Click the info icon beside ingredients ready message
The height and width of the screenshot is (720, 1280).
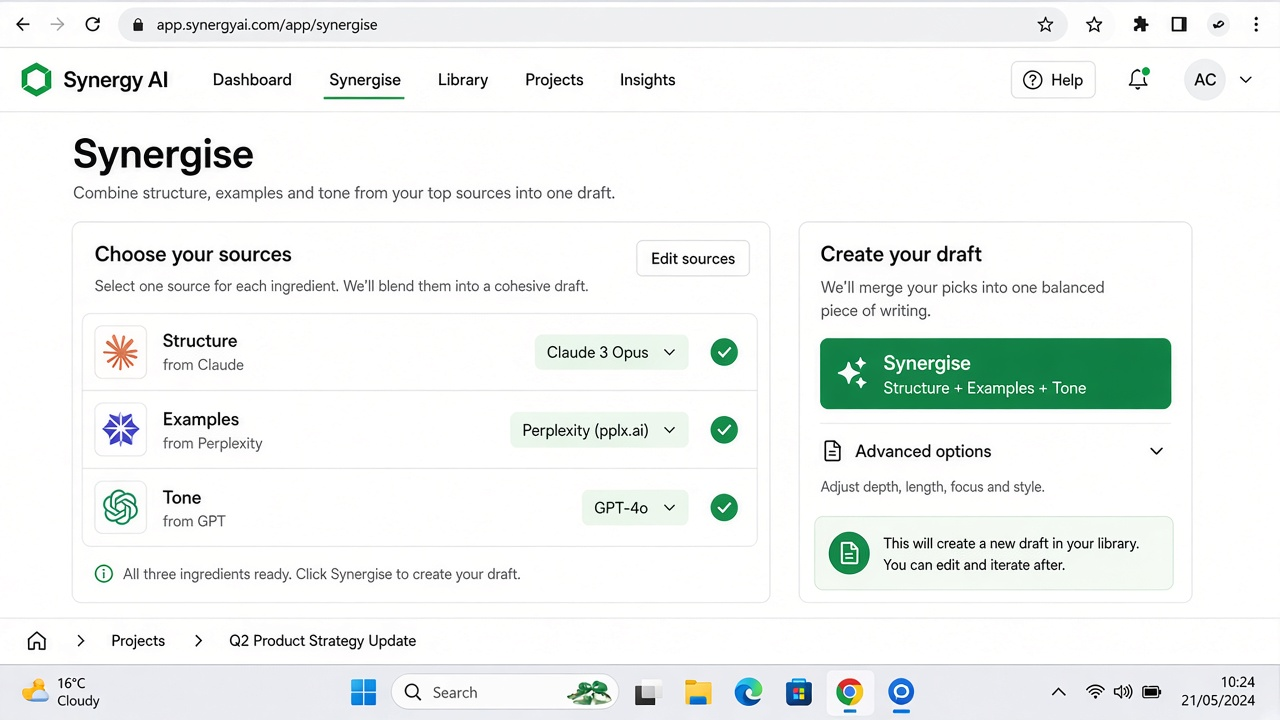103,574
